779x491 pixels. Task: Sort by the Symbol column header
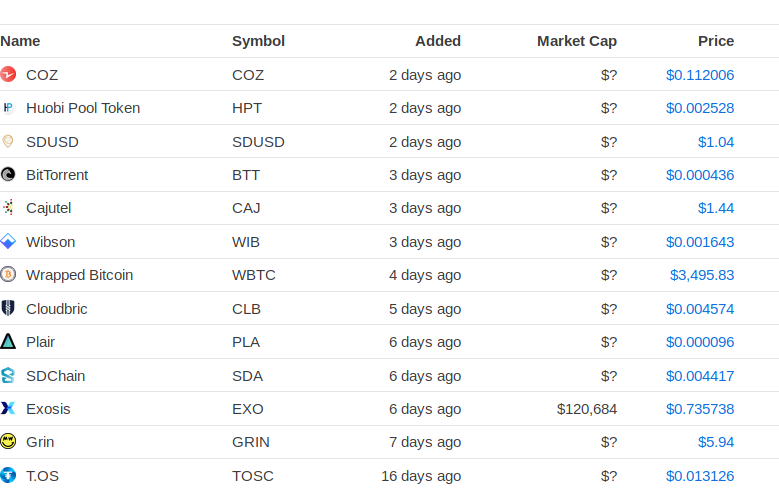click(258, 41)
